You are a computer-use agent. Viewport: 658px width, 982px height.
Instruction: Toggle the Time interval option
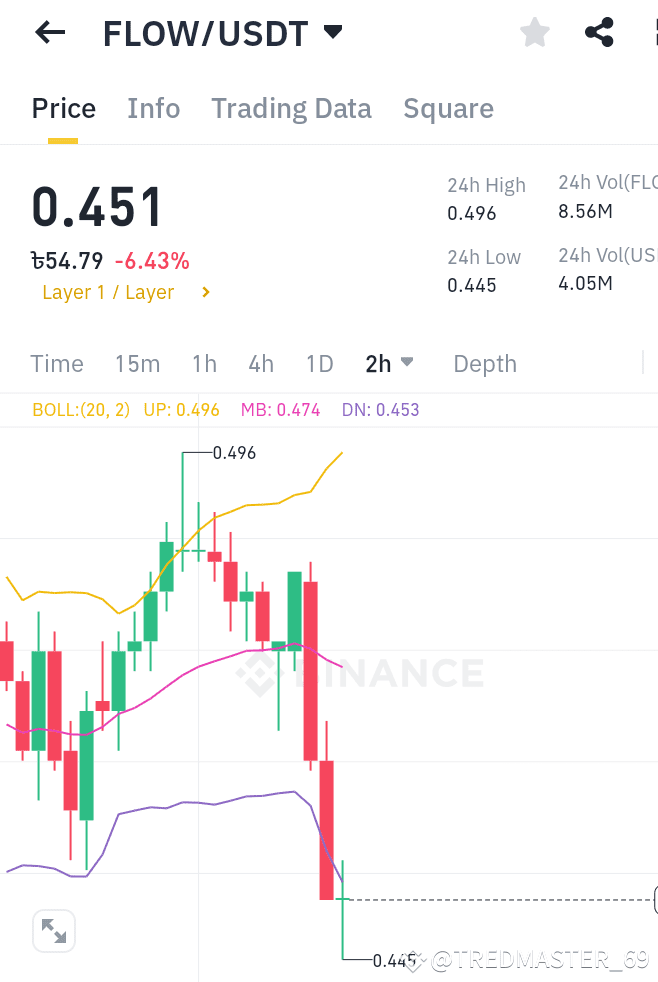click(x=56, y=364)
